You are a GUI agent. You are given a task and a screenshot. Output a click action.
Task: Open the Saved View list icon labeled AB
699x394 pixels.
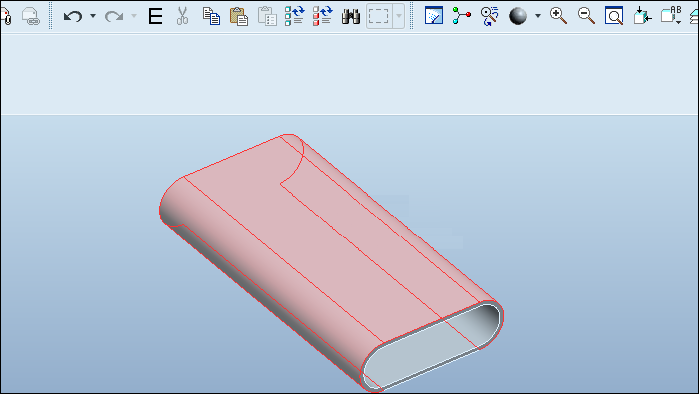pyautogui.click(x=671, y=16)
